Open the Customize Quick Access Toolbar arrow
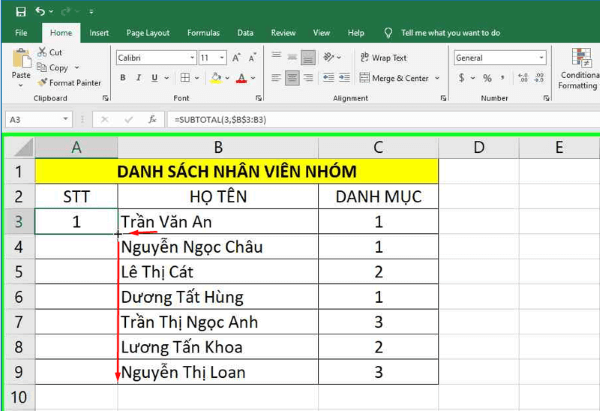 91,12
